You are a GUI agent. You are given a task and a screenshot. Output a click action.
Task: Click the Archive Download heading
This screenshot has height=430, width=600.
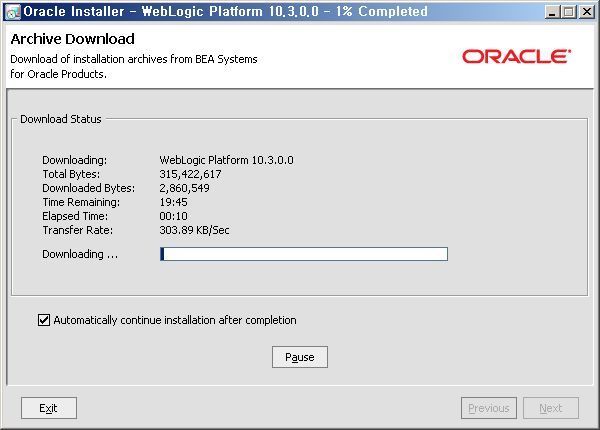(x=72, y=39)
